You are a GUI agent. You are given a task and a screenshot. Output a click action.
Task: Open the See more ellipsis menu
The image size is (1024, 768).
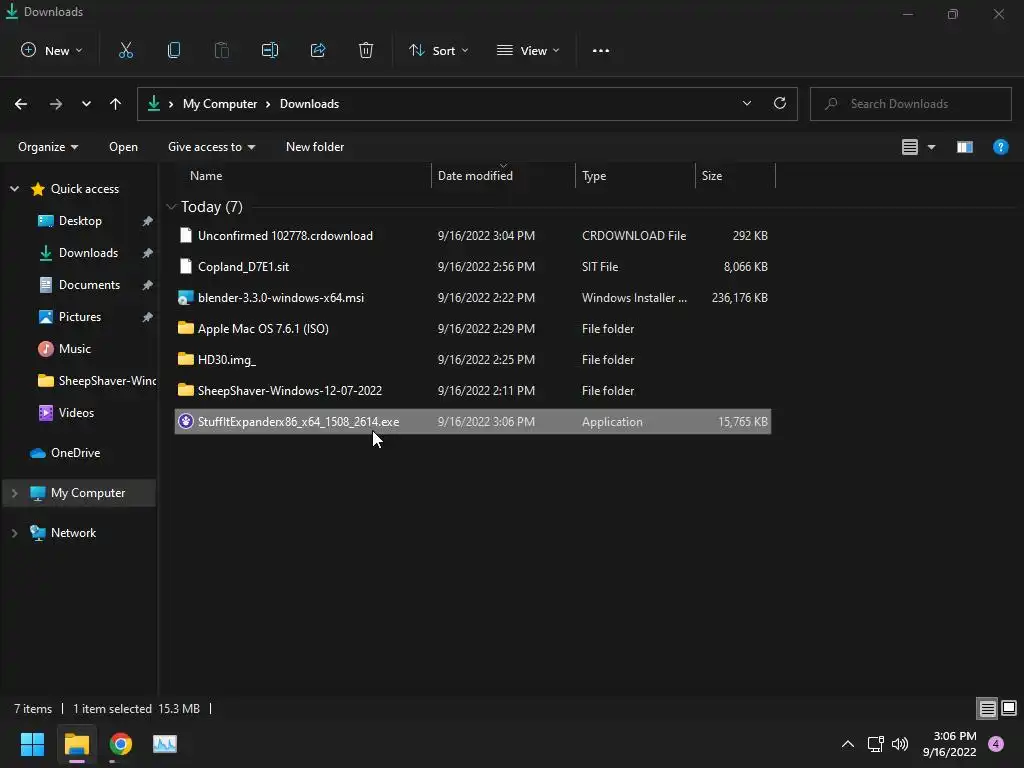[x=601, y=50]
